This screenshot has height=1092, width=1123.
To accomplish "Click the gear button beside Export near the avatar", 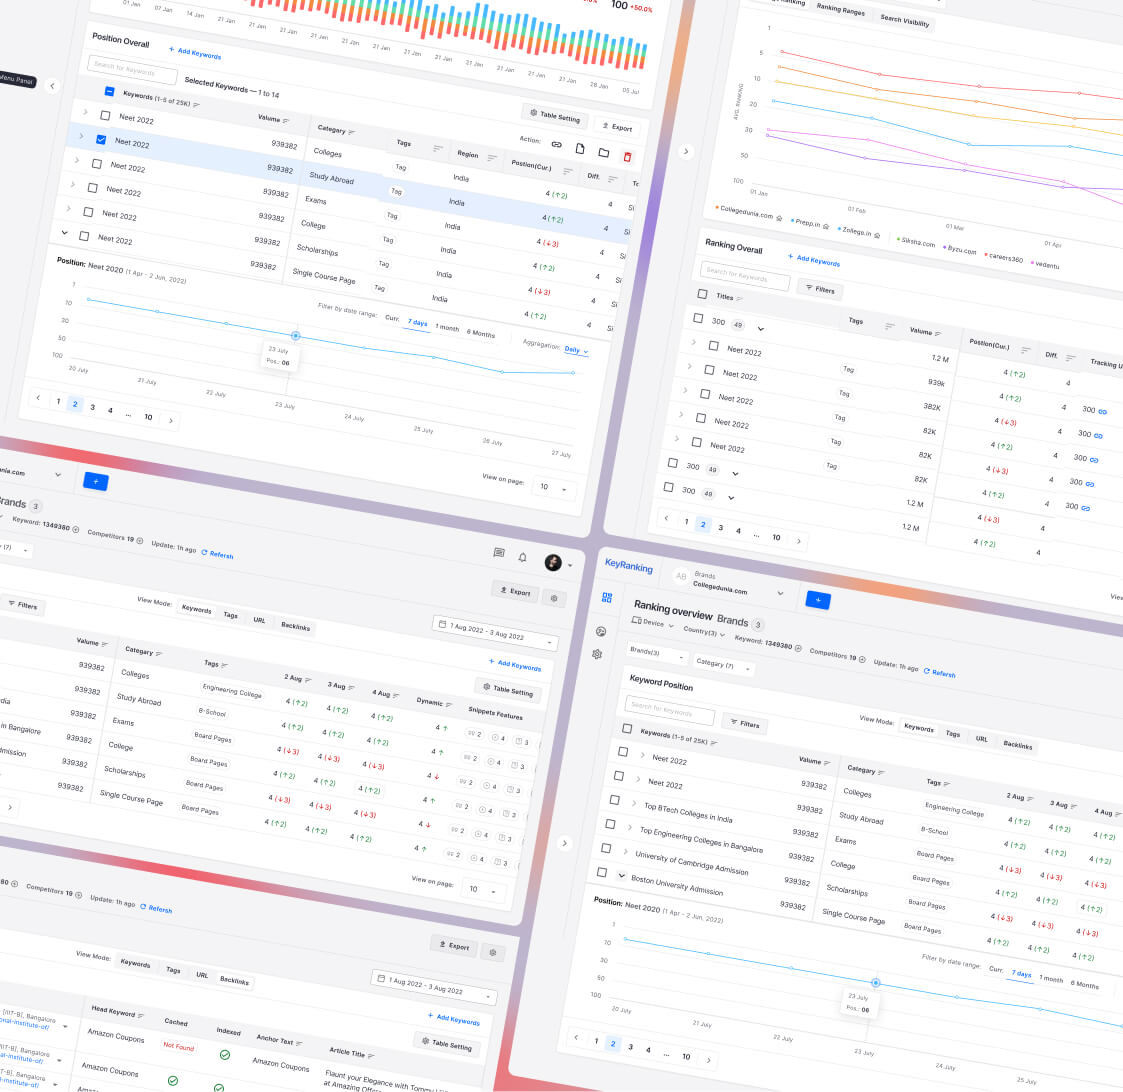I will [x=554, y=598].
